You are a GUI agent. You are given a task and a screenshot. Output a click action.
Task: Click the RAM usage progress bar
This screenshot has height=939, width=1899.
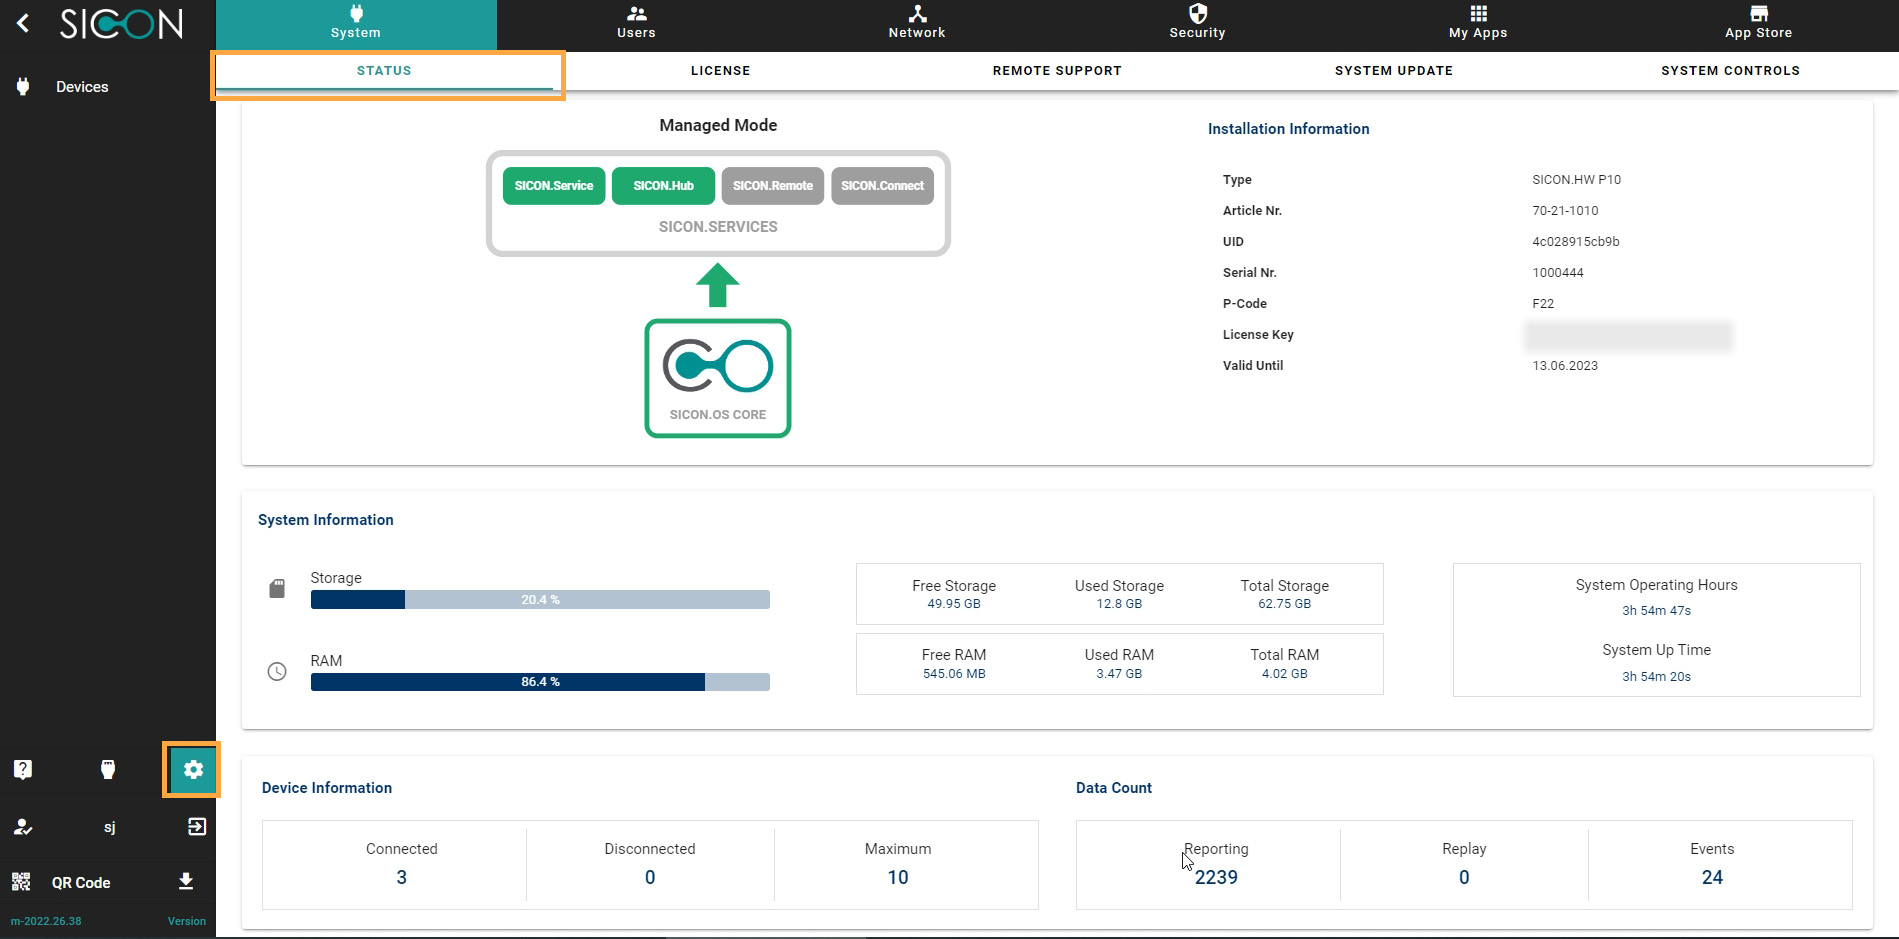tap(540, 682)
